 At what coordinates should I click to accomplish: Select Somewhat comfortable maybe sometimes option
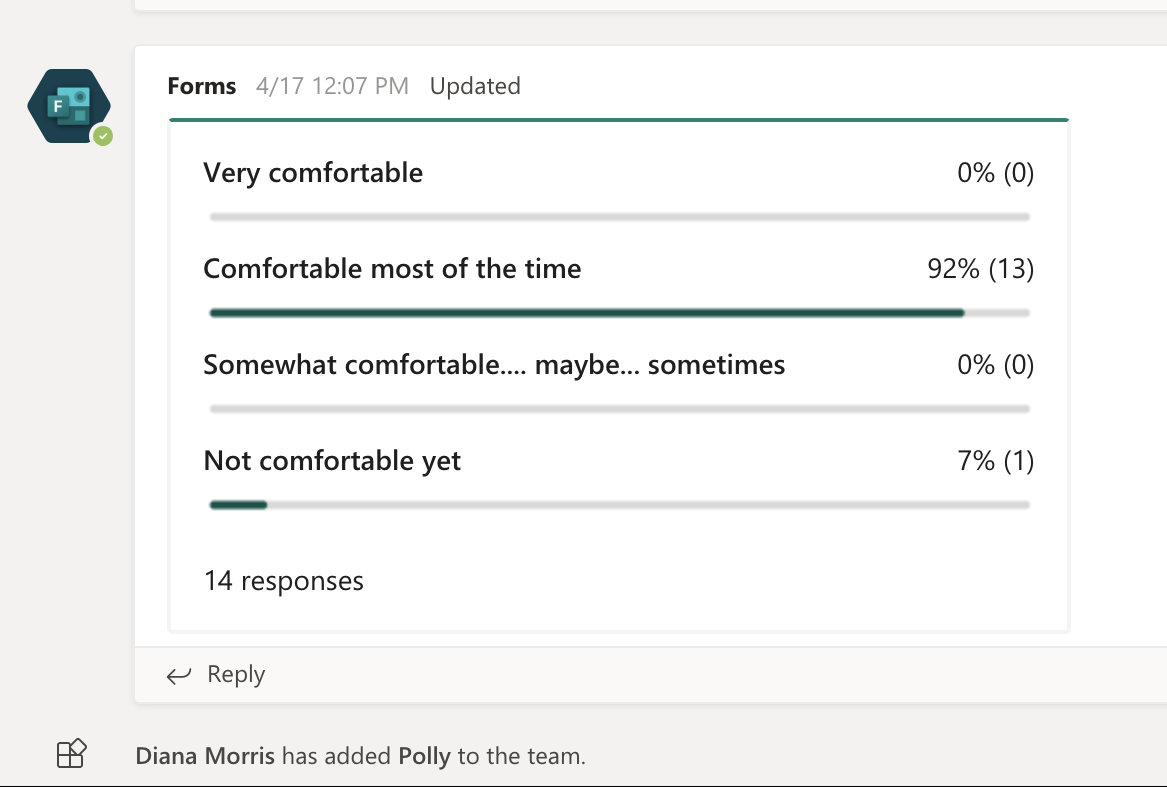point(494,365)
